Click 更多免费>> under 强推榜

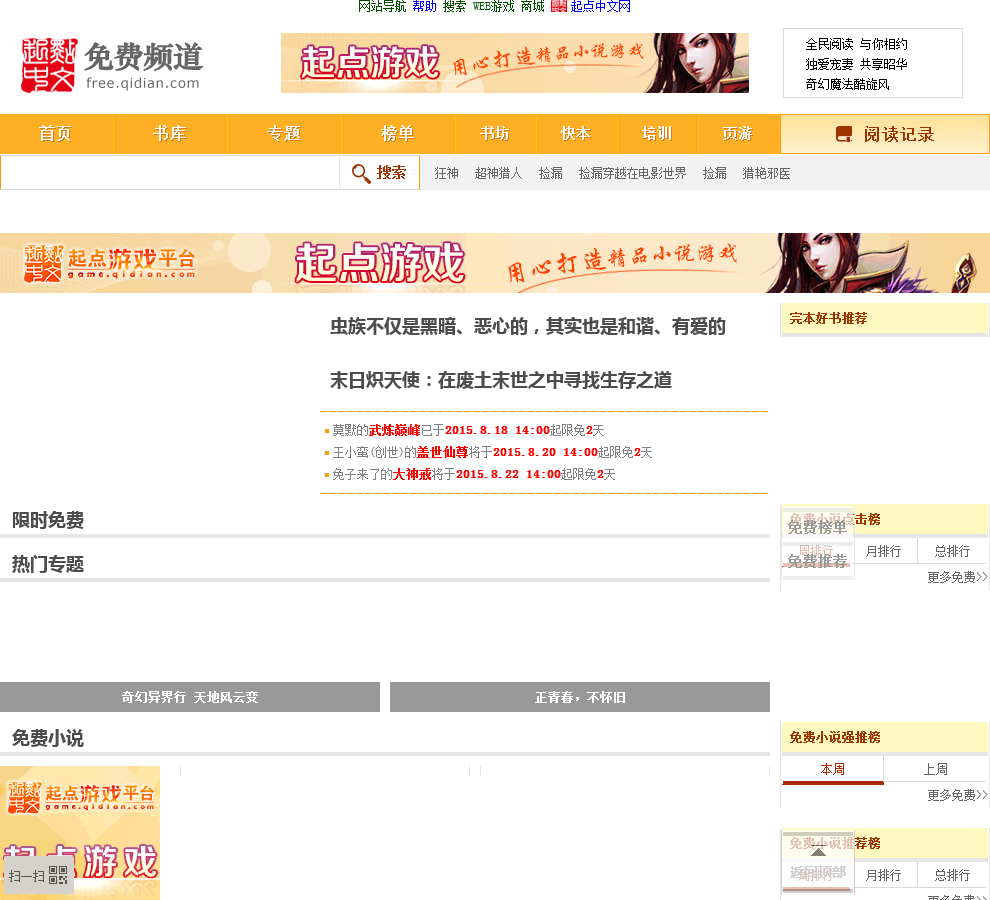point(957,795)
